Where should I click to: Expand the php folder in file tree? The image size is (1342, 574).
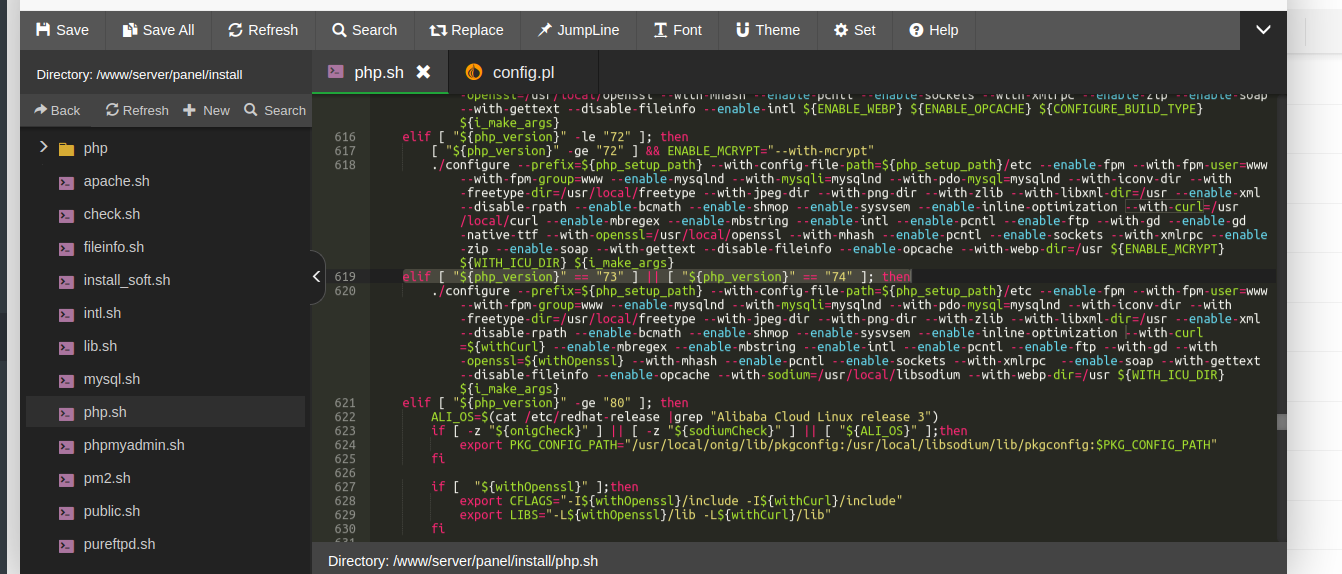click(x=44, y=148)
